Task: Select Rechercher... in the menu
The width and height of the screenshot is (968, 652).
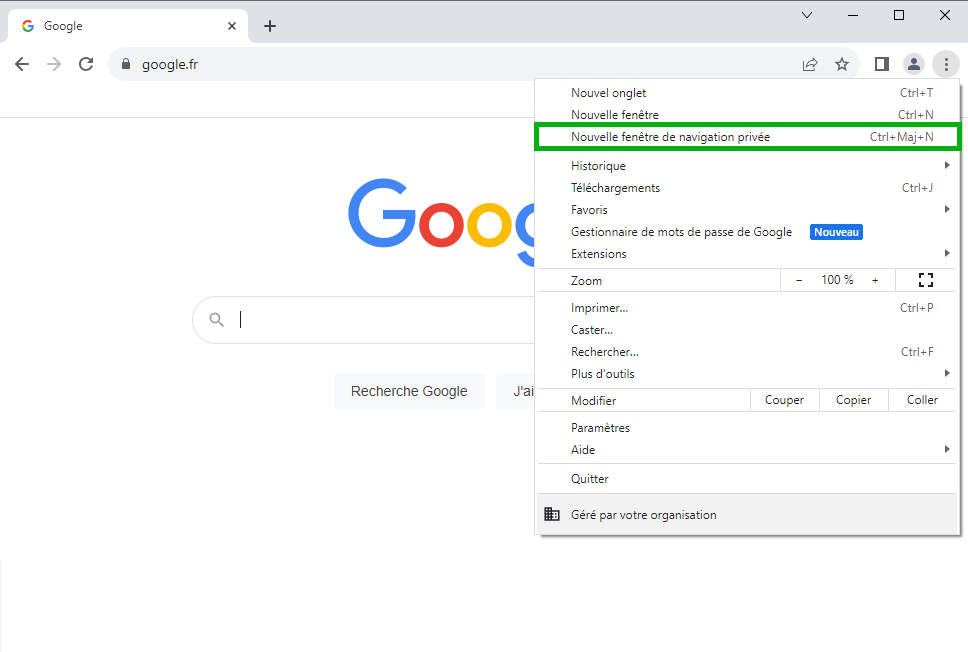Action: pyautogui.click(x=747, y=352)
